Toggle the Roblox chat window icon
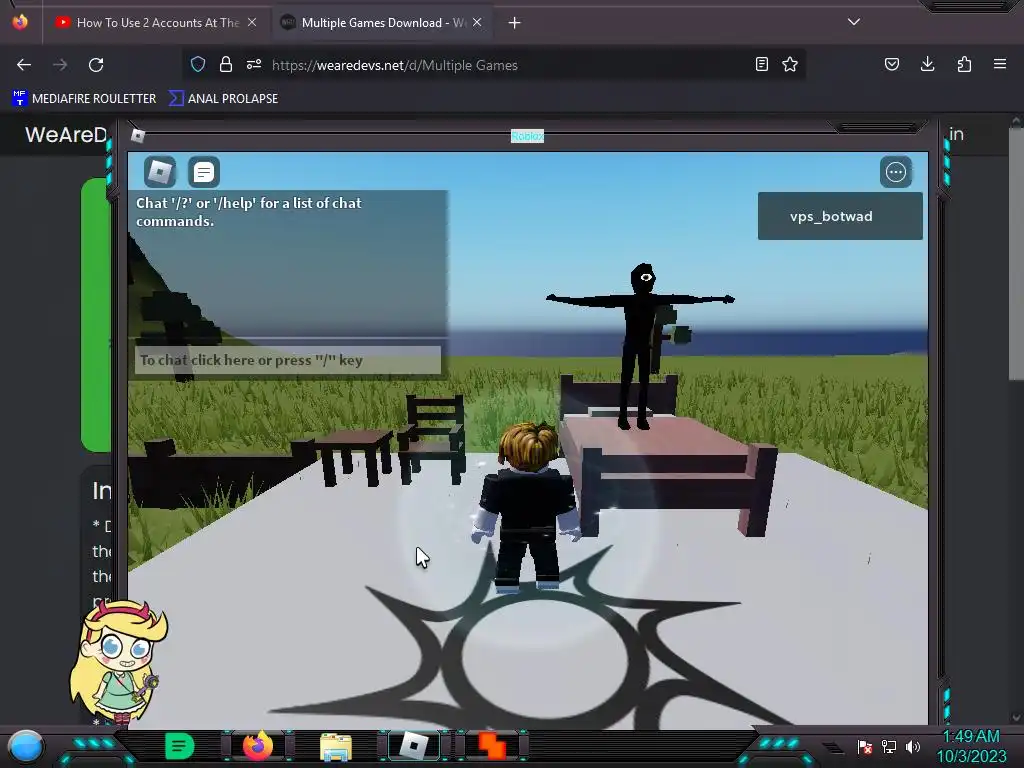 pyautogui.click(x=204, y=172)
